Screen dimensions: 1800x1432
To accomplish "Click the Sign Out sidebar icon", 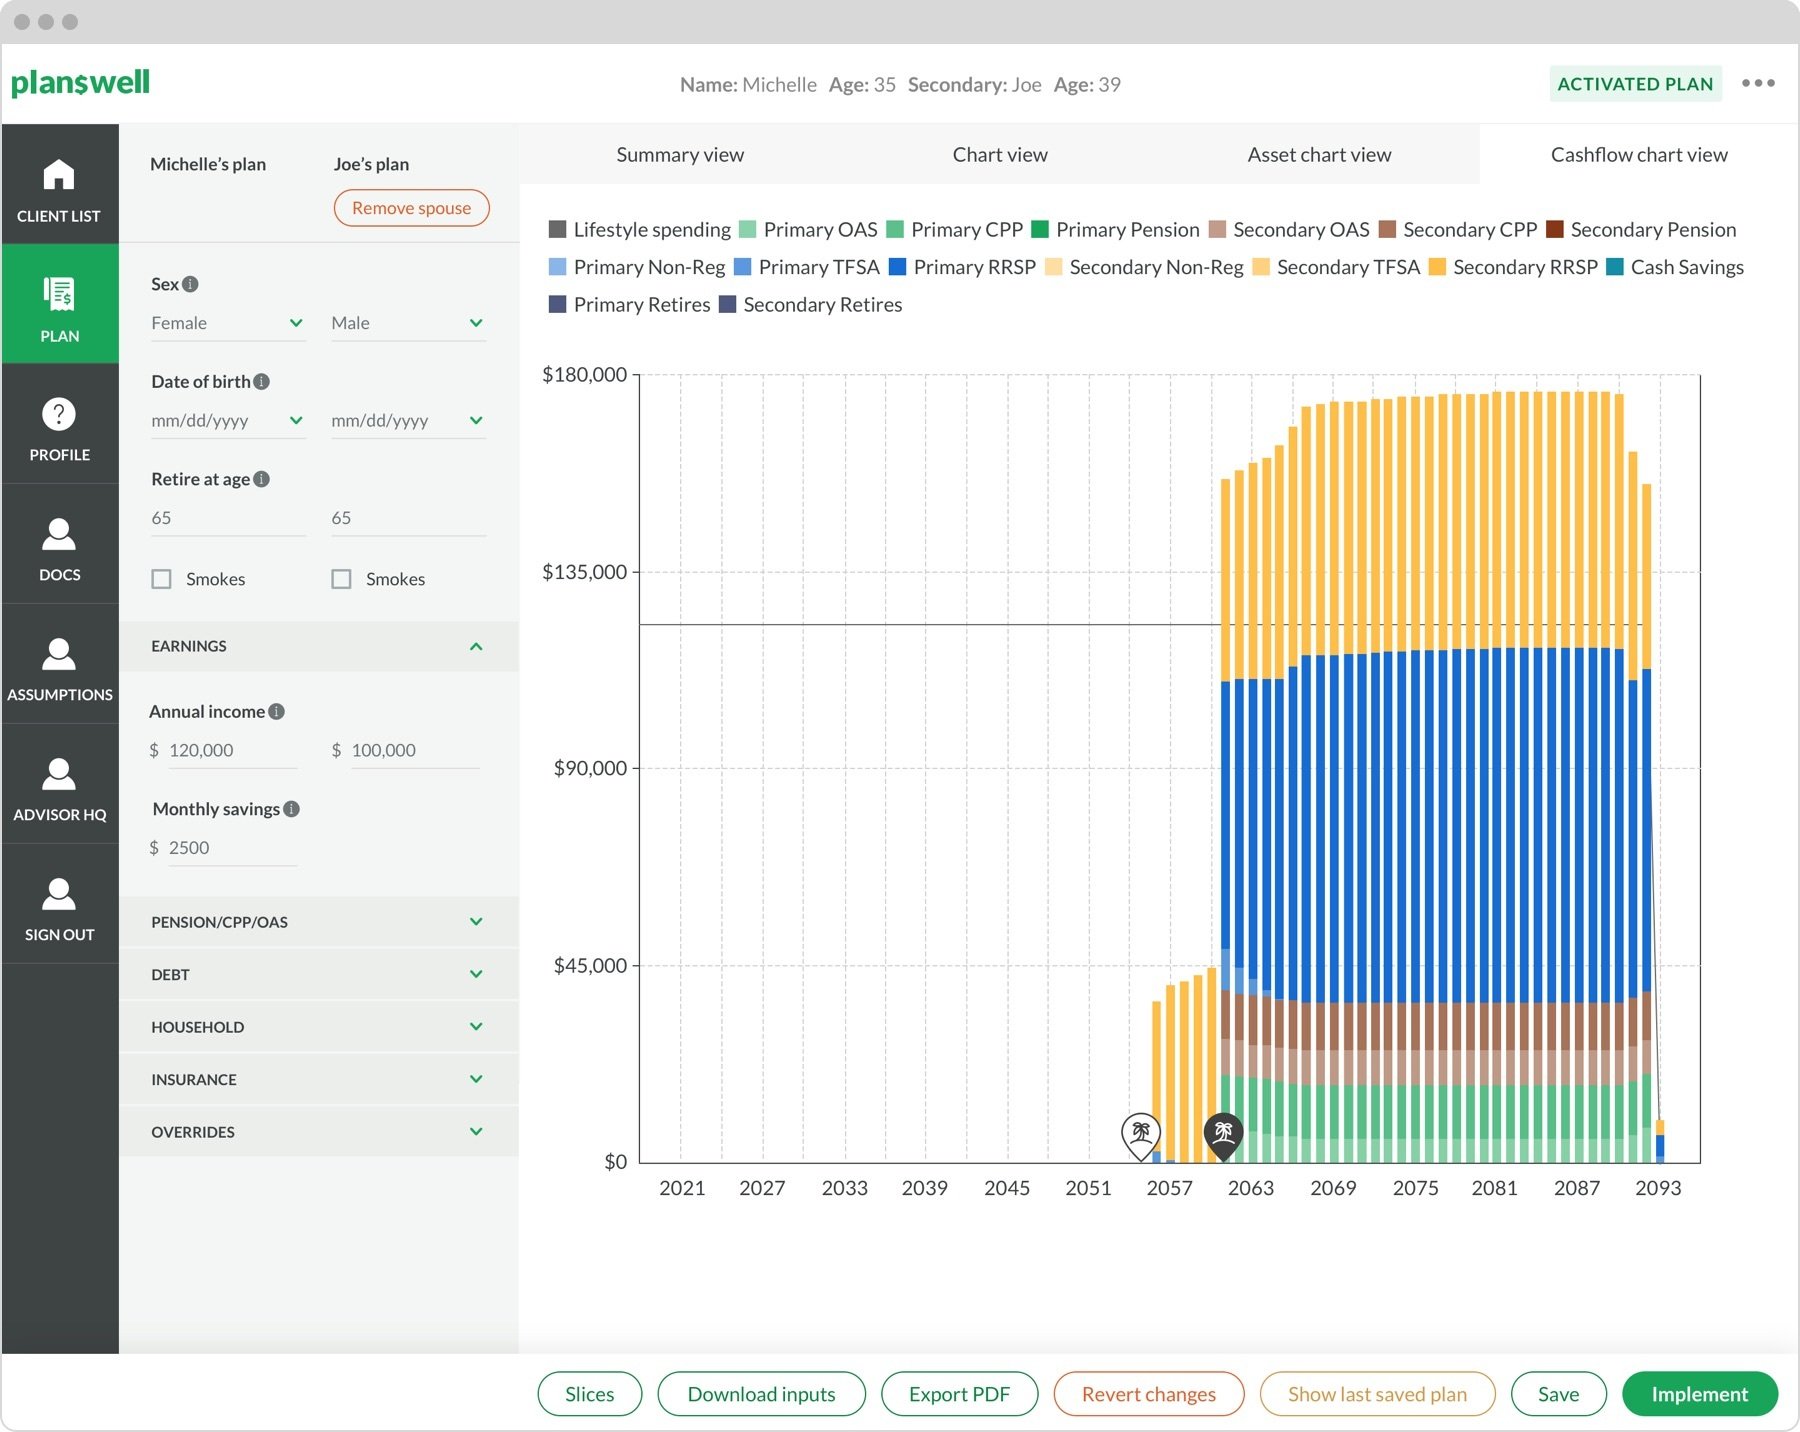I will click(59, 894).
